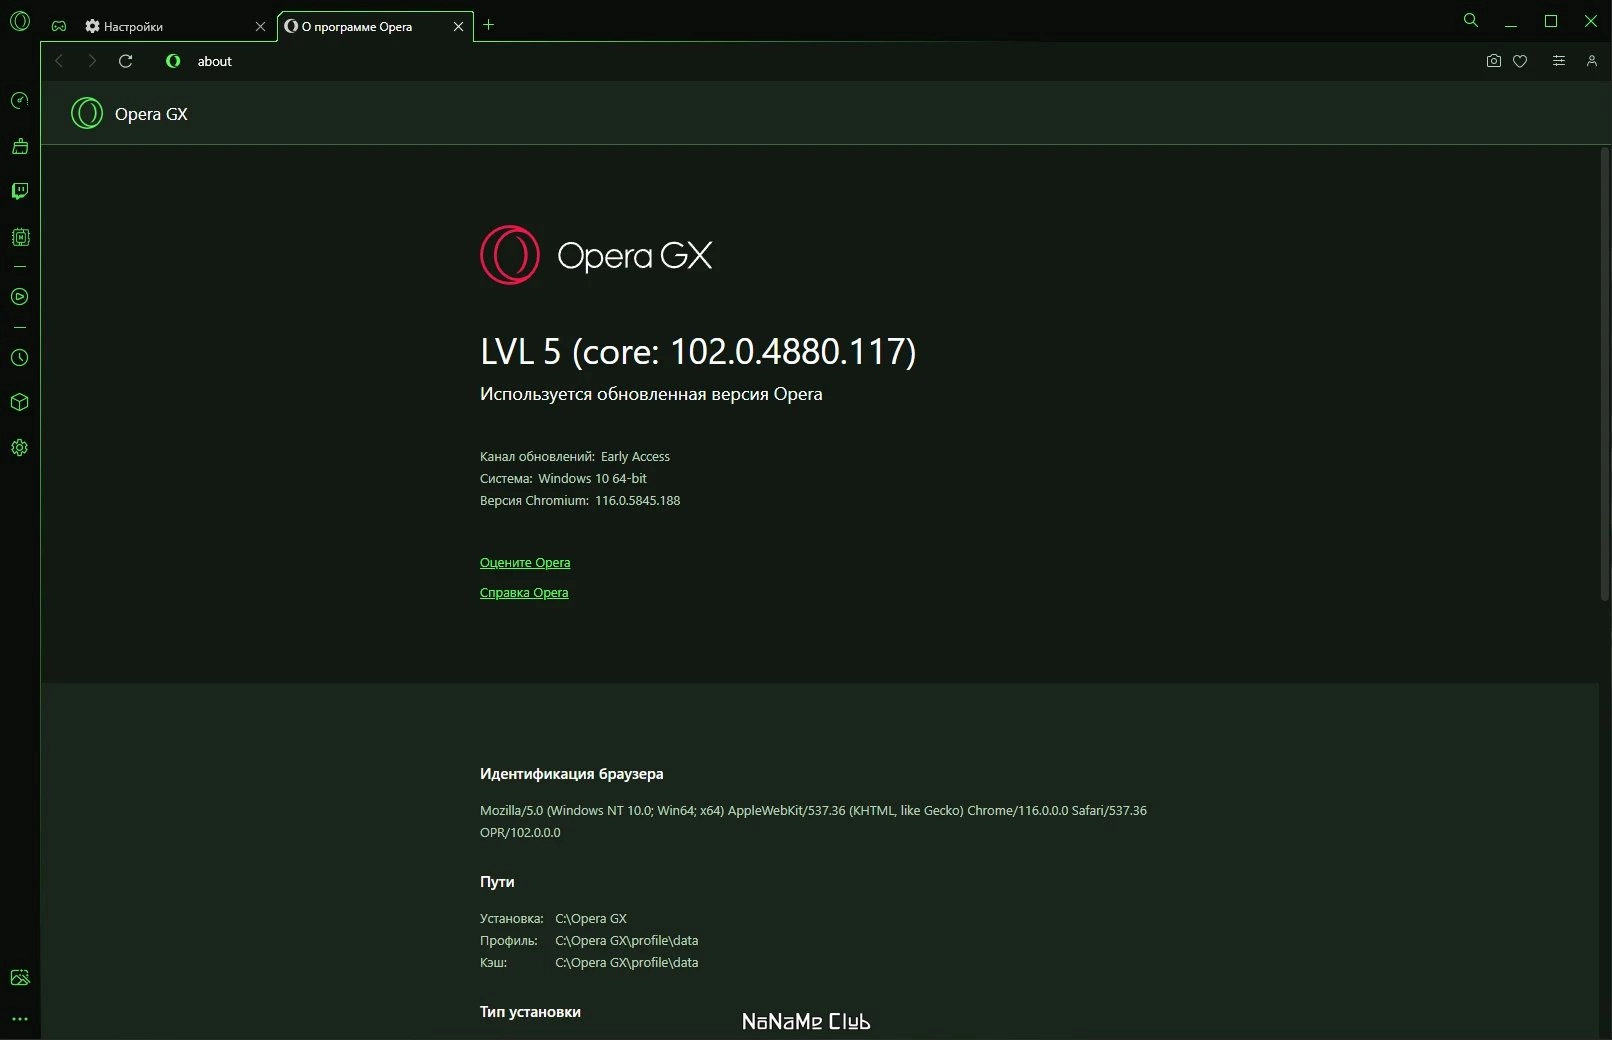Image resolution: width=1612 pixels, height=1040 pixels.
Task: Open GX Corner gamepad tab
Action: 59,26
